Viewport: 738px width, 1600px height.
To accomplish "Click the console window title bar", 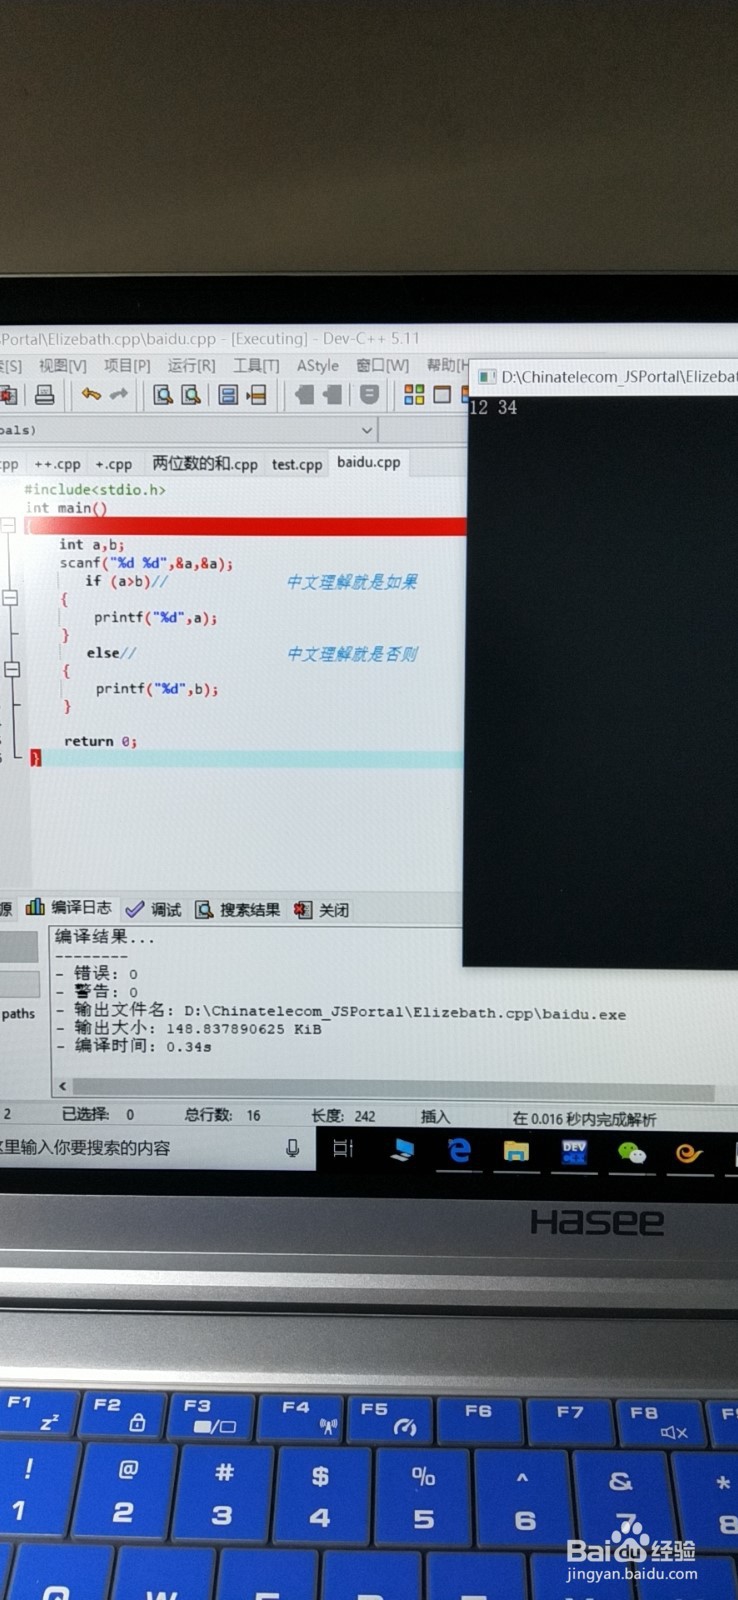I will [606, 377].
